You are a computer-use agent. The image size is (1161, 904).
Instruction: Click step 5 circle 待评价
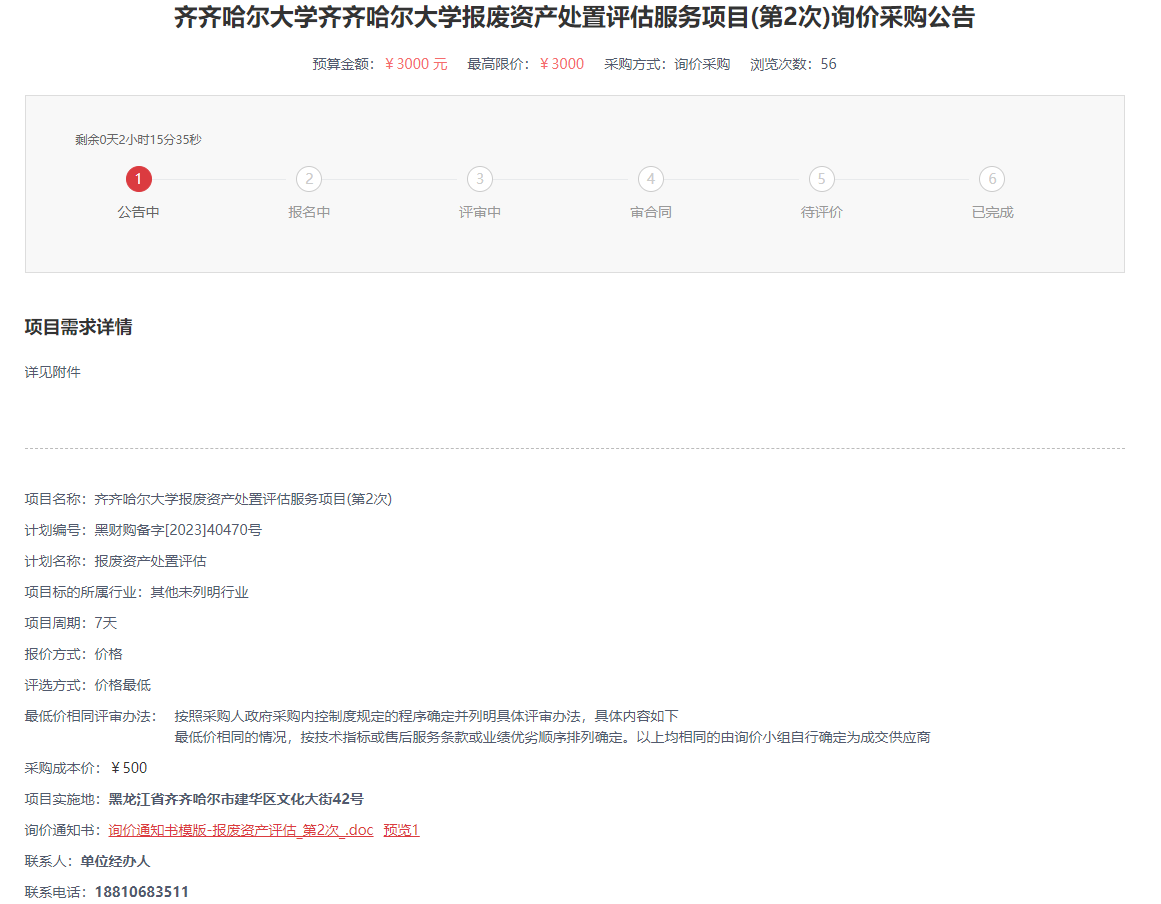pyautogui.click(x=821, y=179)
